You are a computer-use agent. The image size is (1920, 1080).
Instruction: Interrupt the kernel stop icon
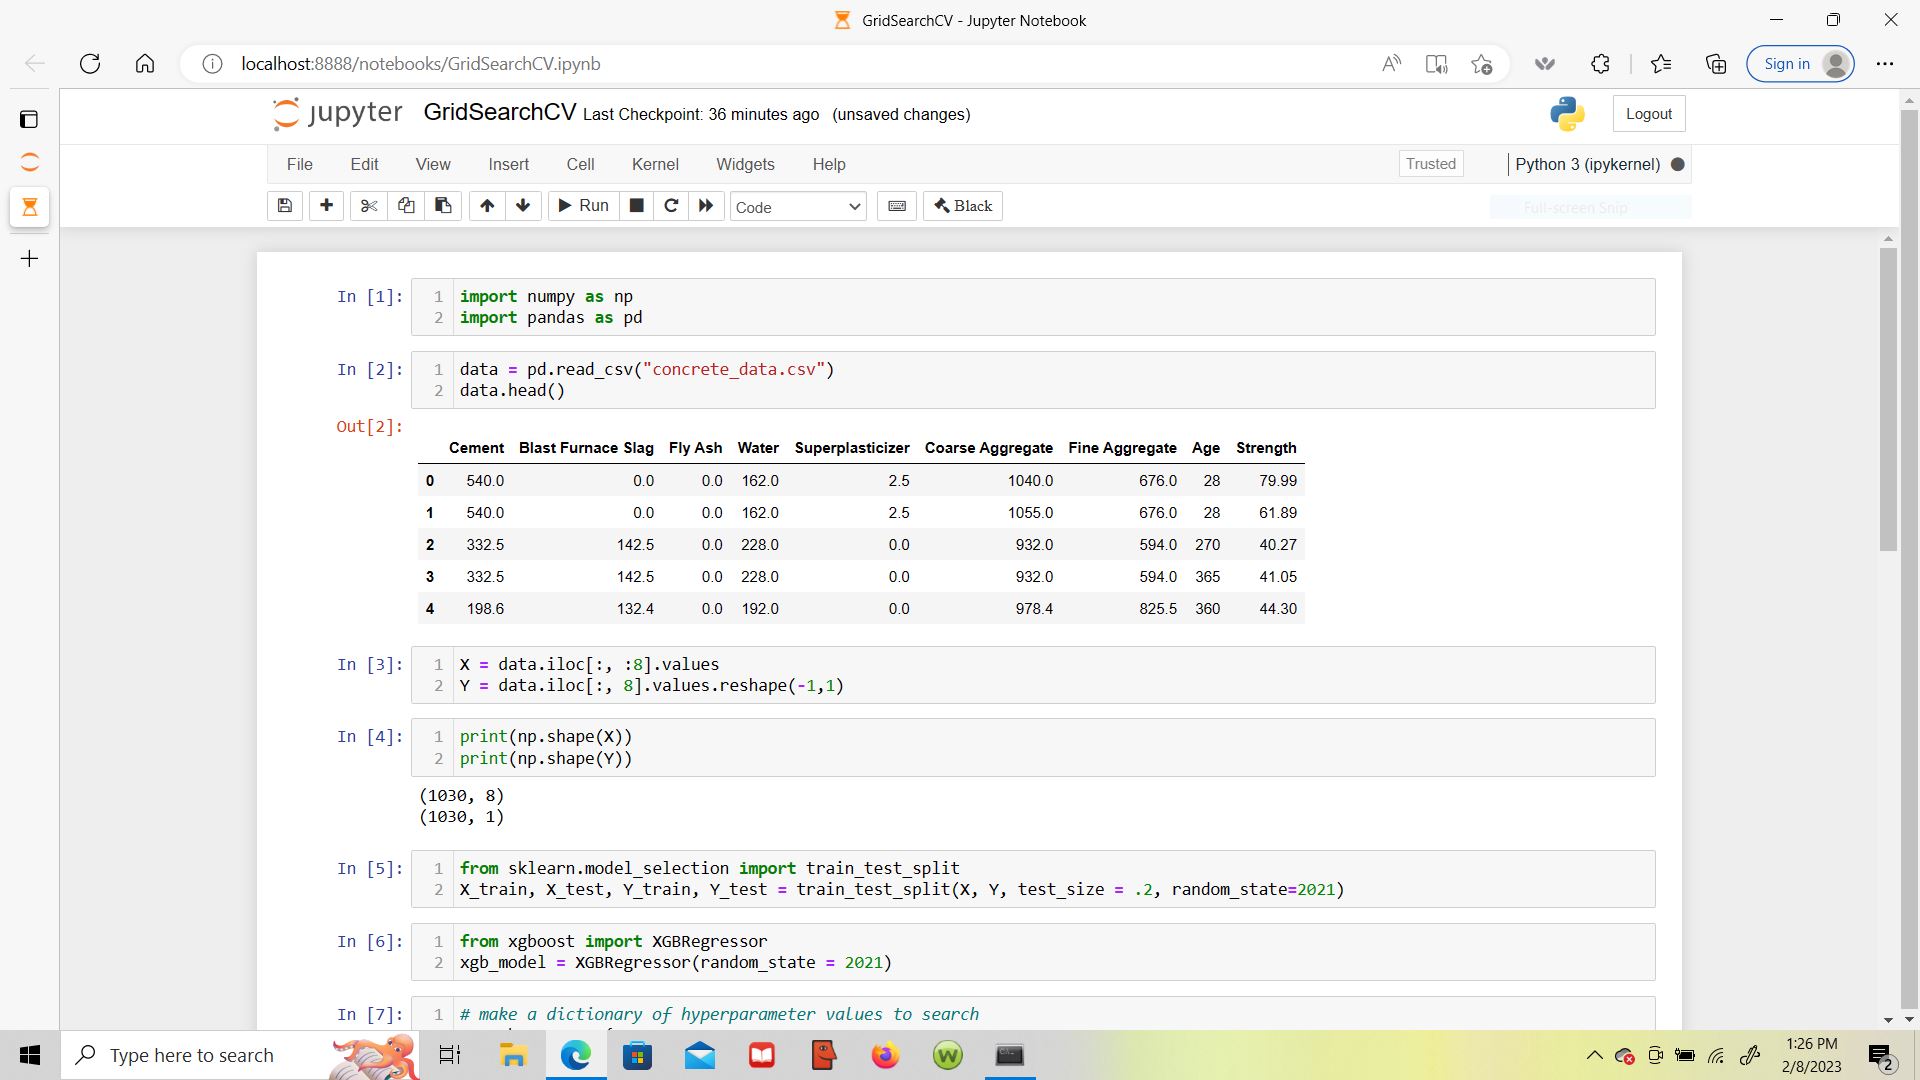coord(636,206)
